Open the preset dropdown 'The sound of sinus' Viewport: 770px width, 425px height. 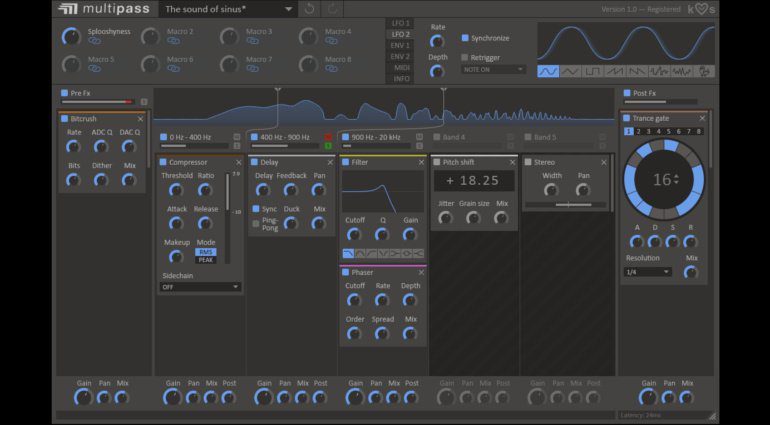(x=228, y=9)
